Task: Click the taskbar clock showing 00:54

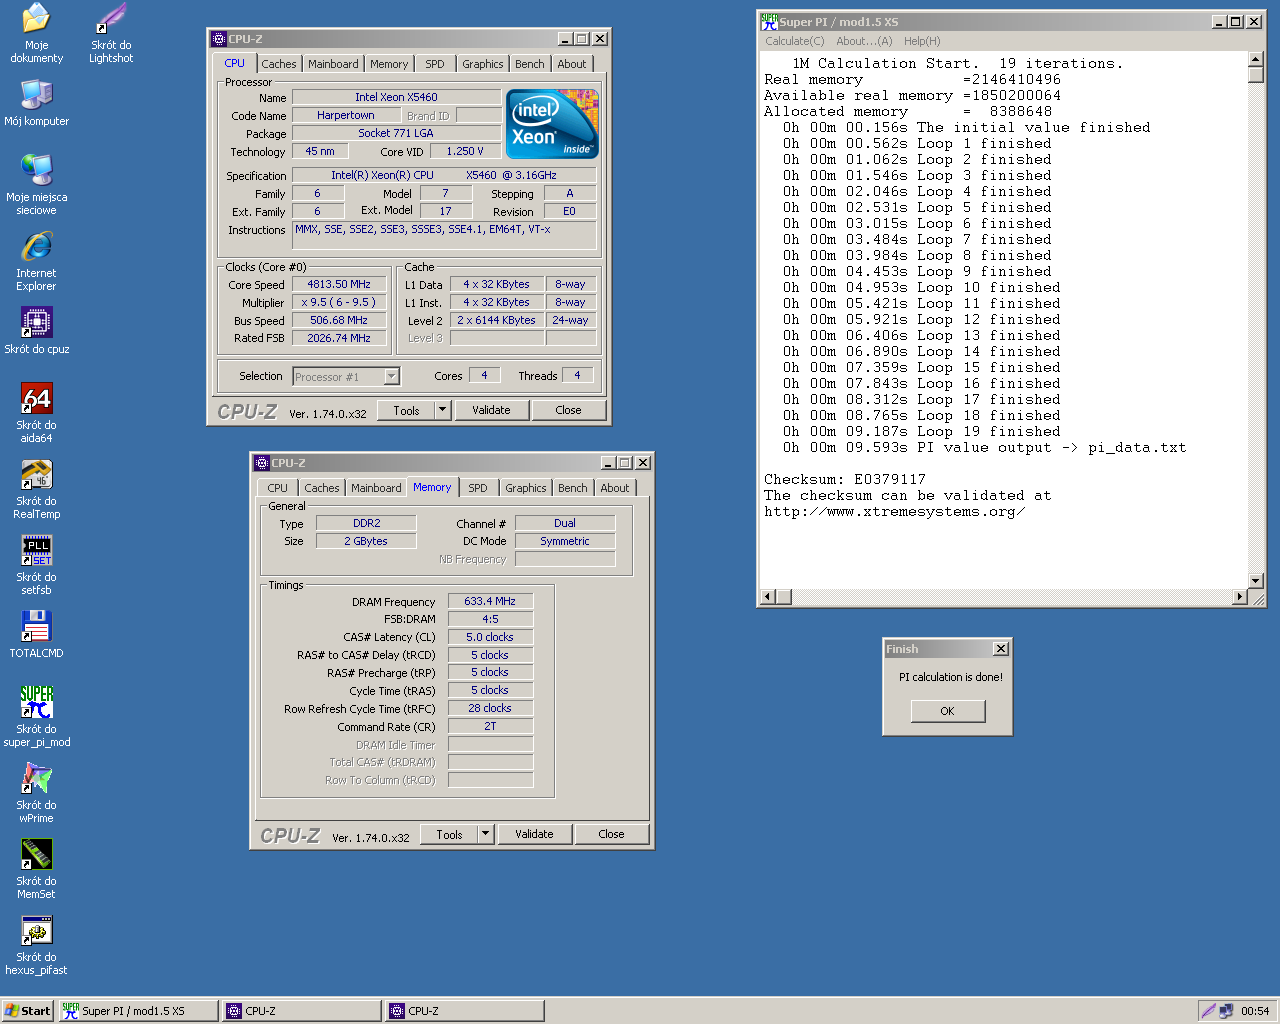Action: click(1255, 1011)
